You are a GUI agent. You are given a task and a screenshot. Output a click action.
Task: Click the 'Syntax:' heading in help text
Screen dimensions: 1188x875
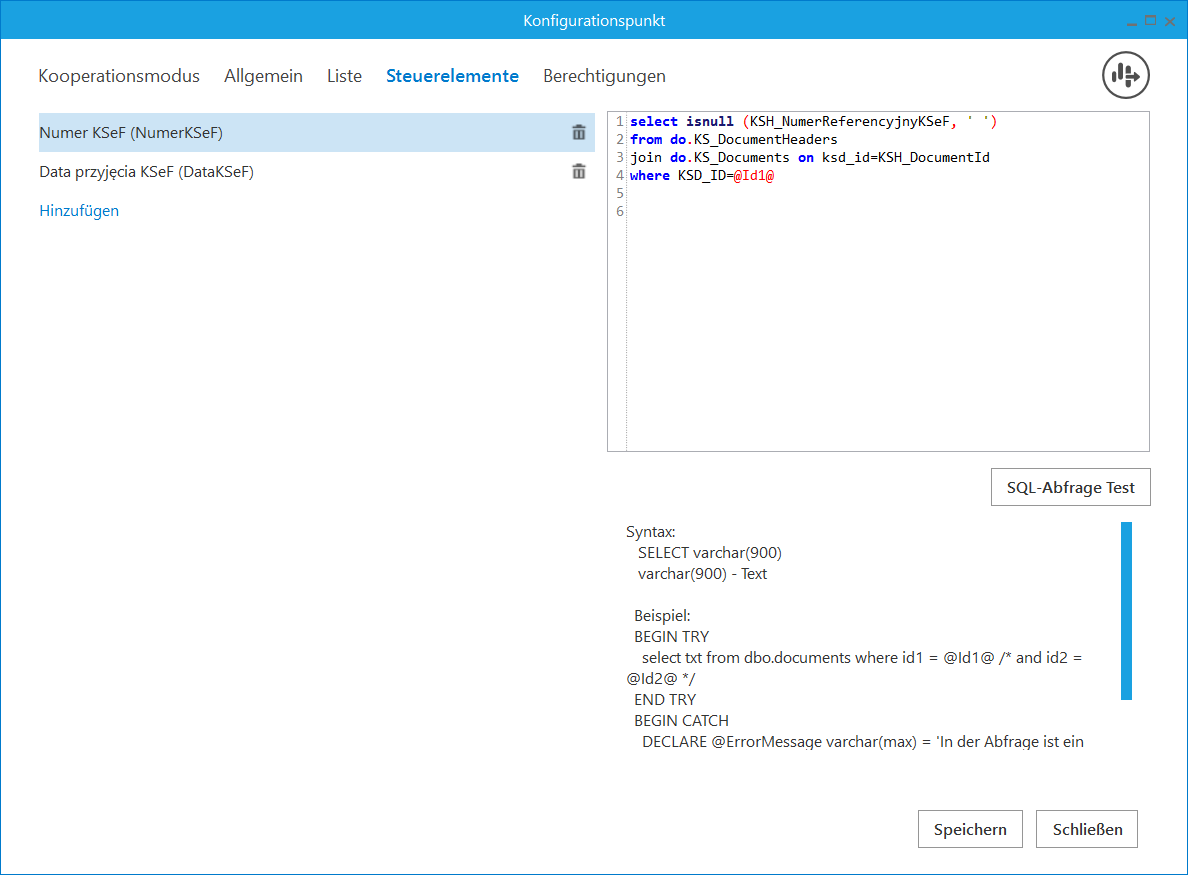650,532
